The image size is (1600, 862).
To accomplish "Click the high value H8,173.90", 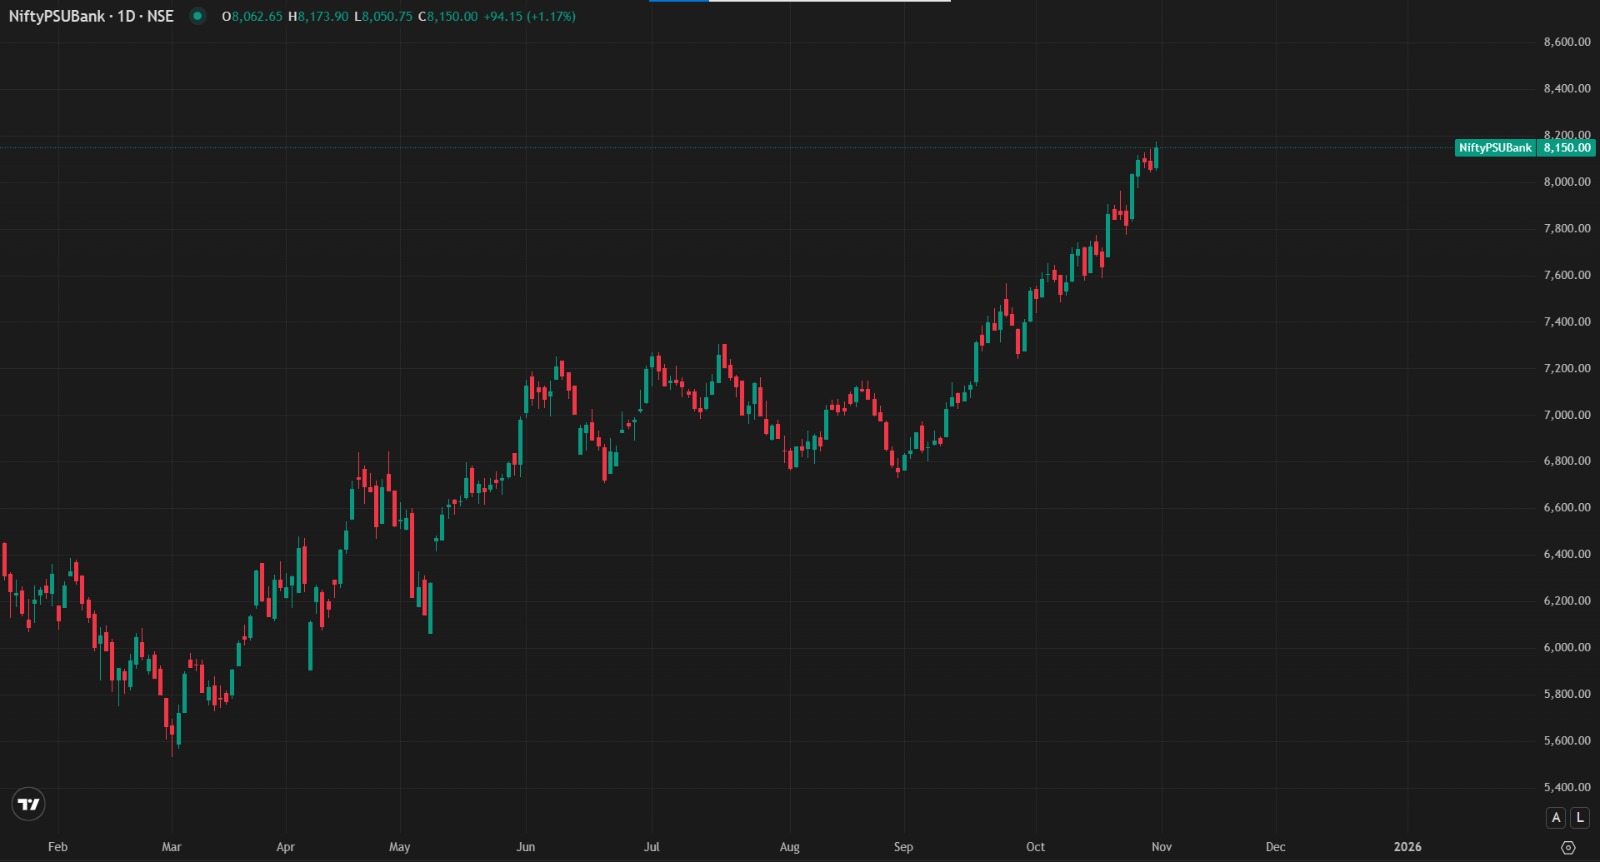I will (318, 17).
